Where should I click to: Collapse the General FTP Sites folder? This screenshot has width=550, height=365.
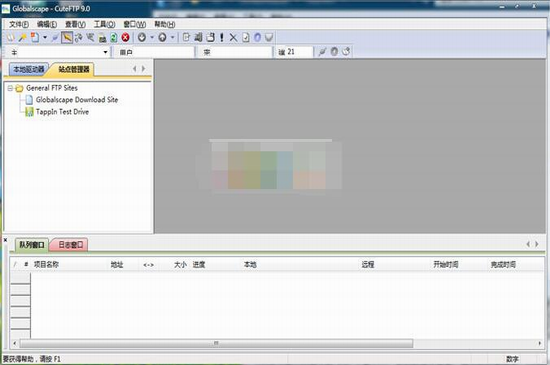click(x=10, y=88)
